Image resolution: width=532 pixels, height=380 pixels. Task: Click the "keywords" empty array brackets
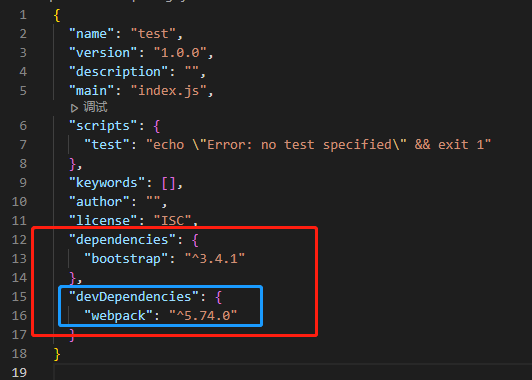point(169,183)
